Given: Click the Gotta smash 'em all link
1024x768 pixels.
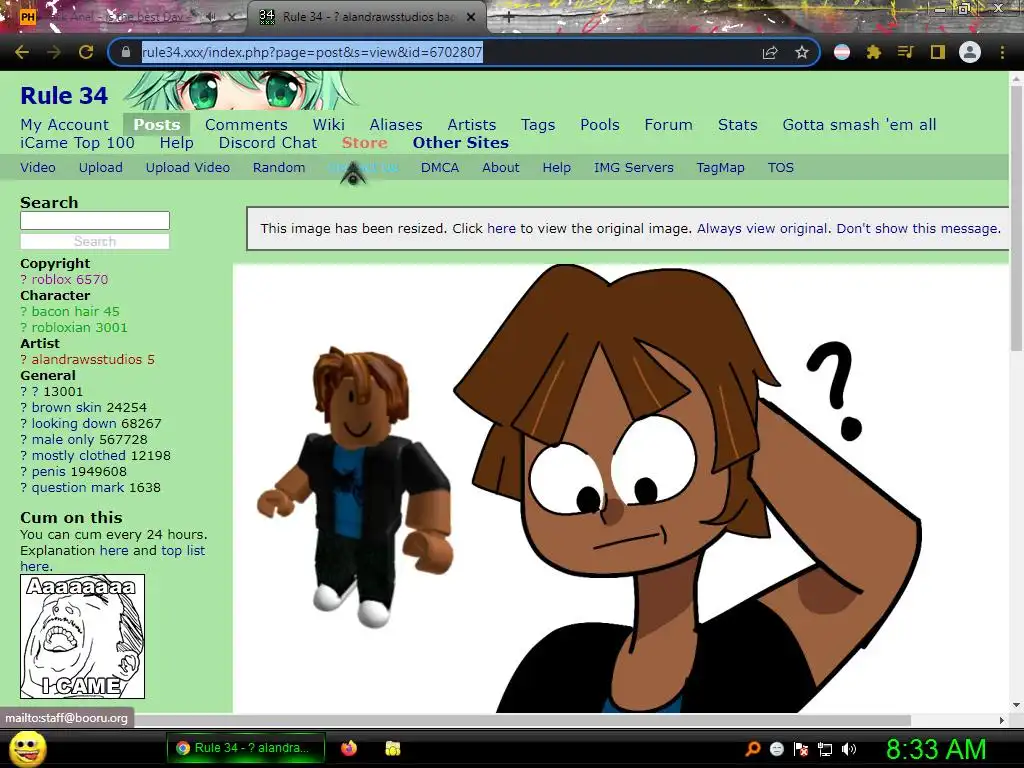Looking at the screenshot, I should [x=859, y=125].
